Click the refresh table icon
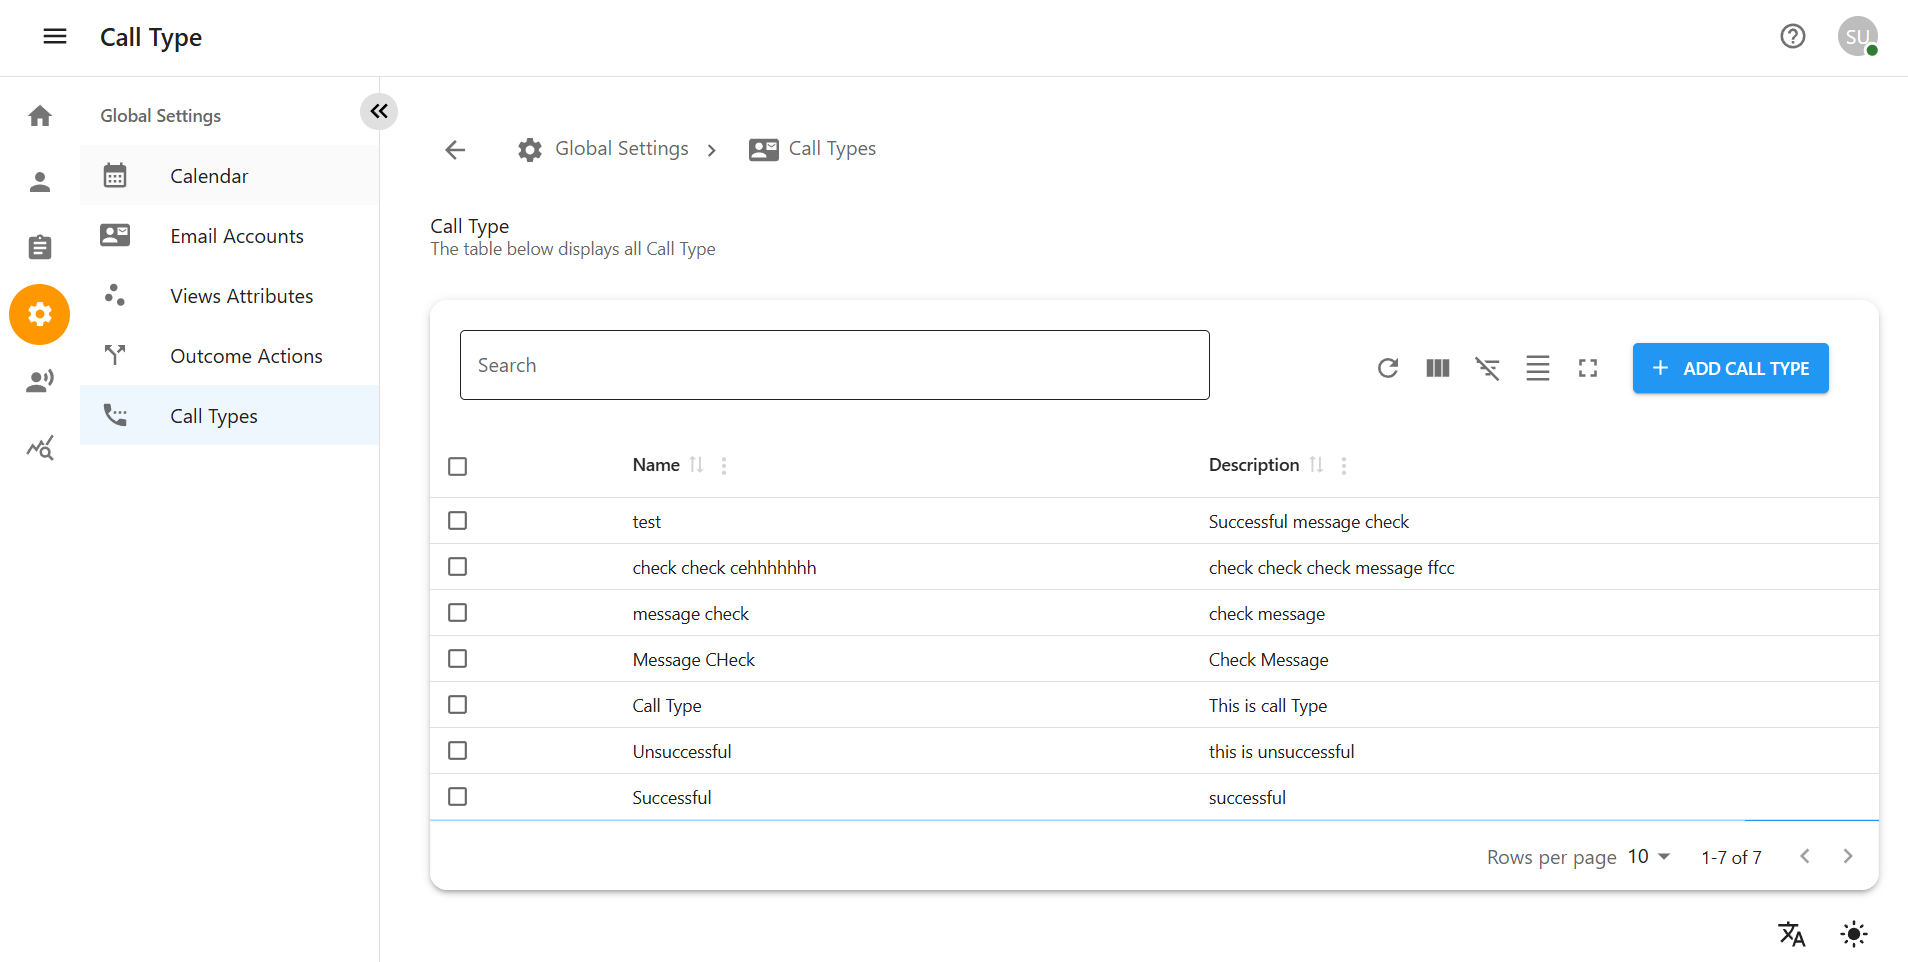Image resolution: width=1908 pixels, height=962 pixels. [x=1387, y=368]
